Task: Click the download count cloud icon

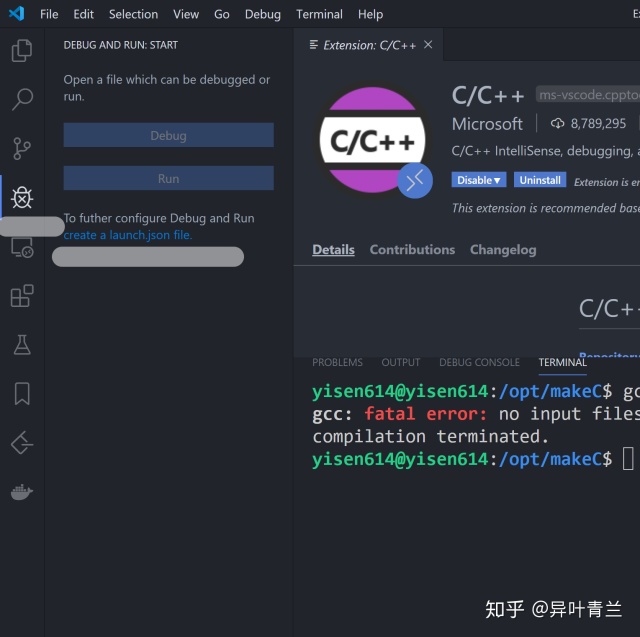Action: click(557, 123)
